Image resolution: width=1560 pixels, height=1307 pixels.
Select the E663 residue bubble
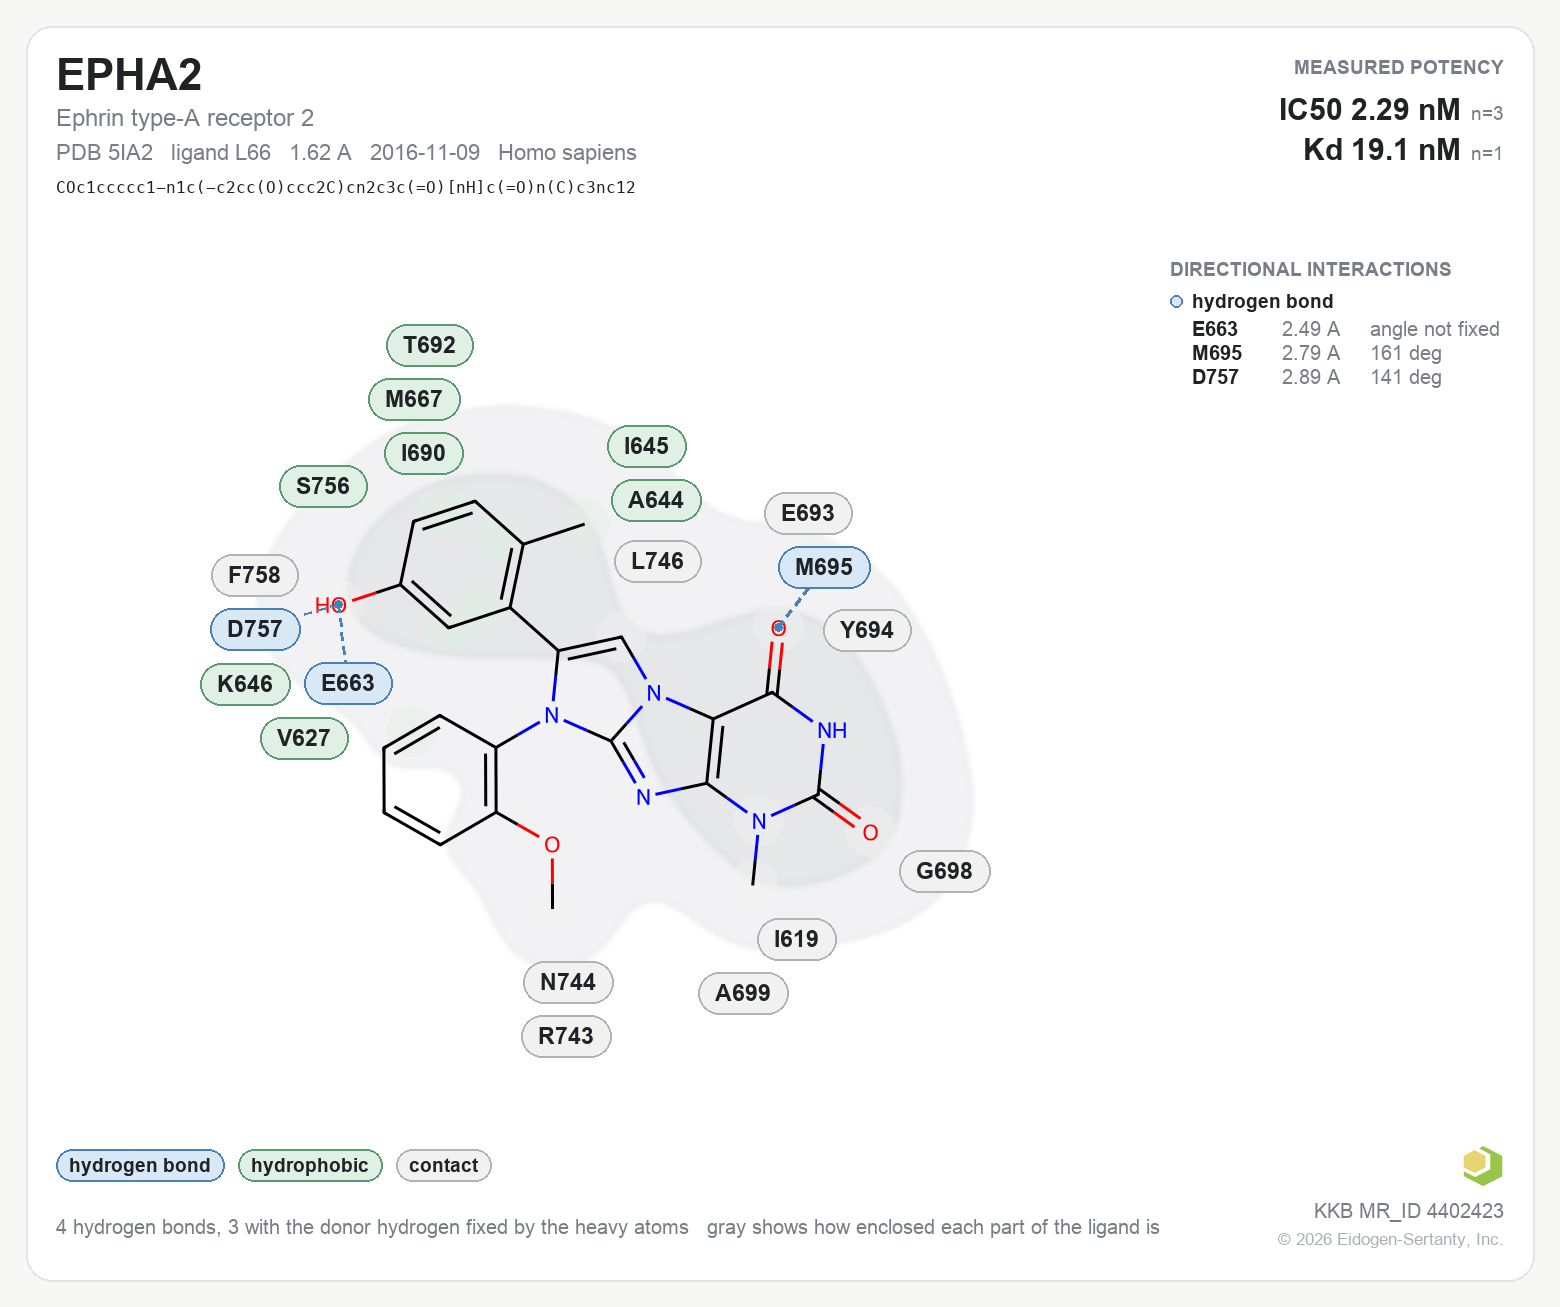(348, 683)
